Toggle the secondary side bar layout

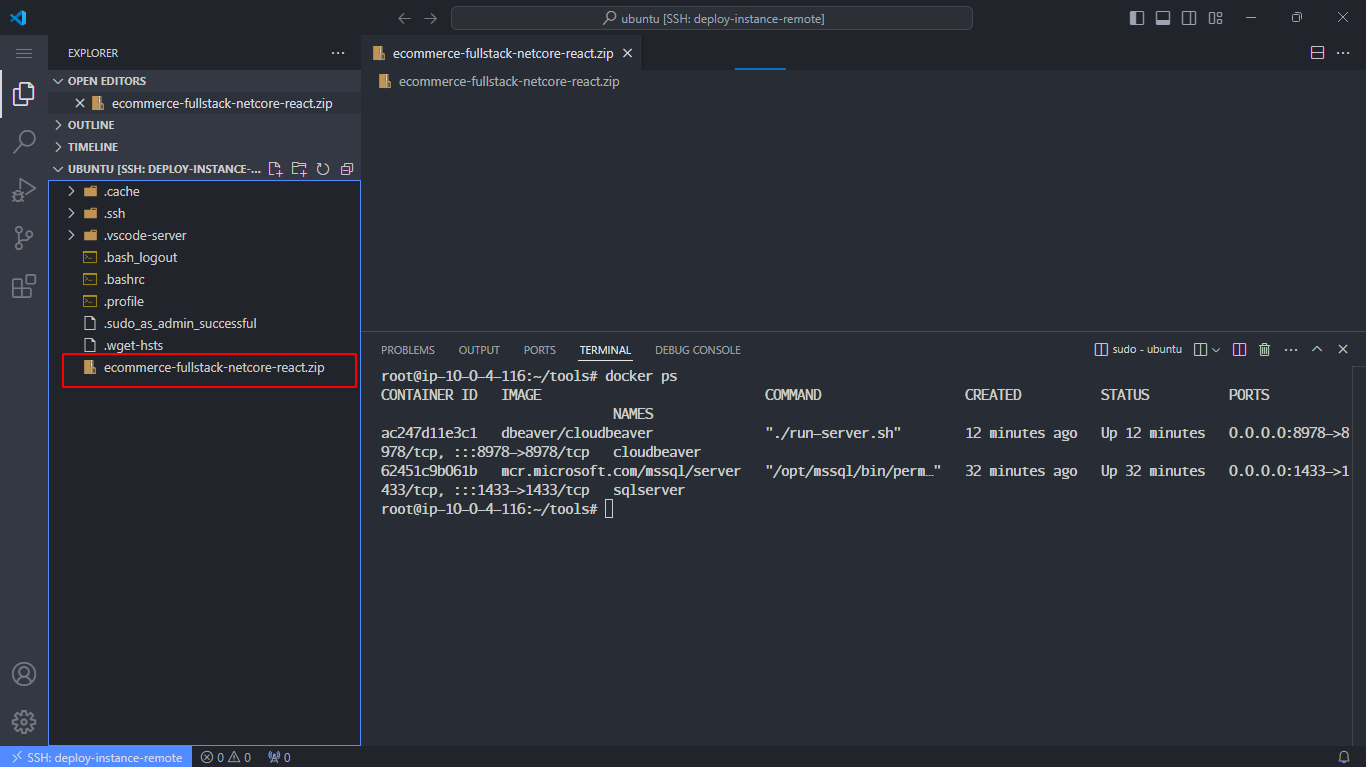tap(1189, 18)
